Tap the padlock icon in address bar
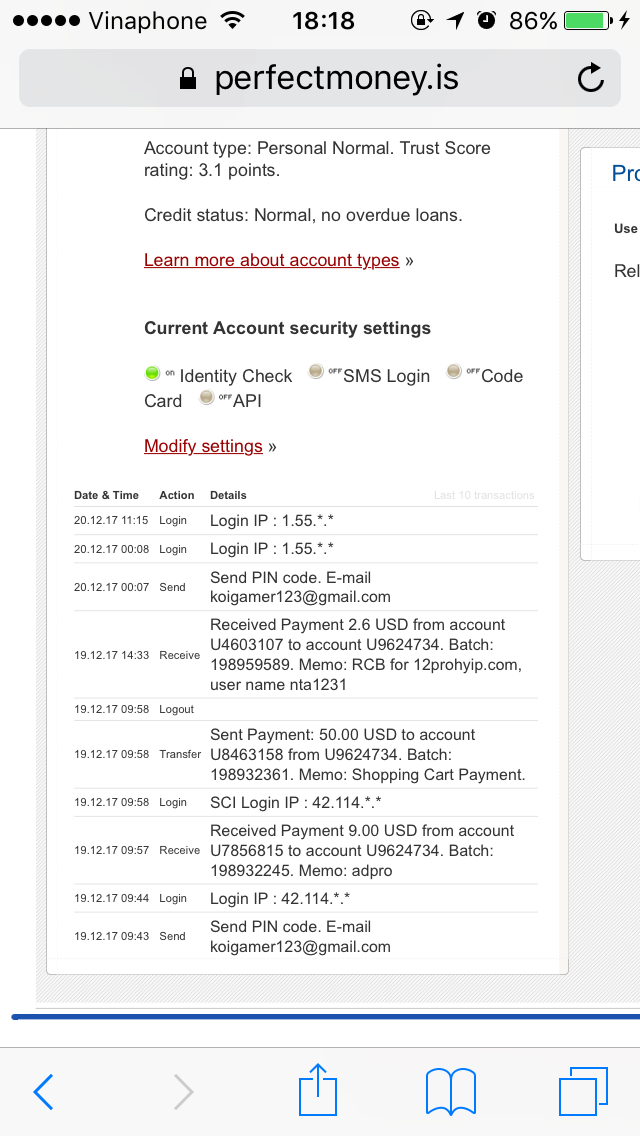640x1136 pixels. click(187, 79)
